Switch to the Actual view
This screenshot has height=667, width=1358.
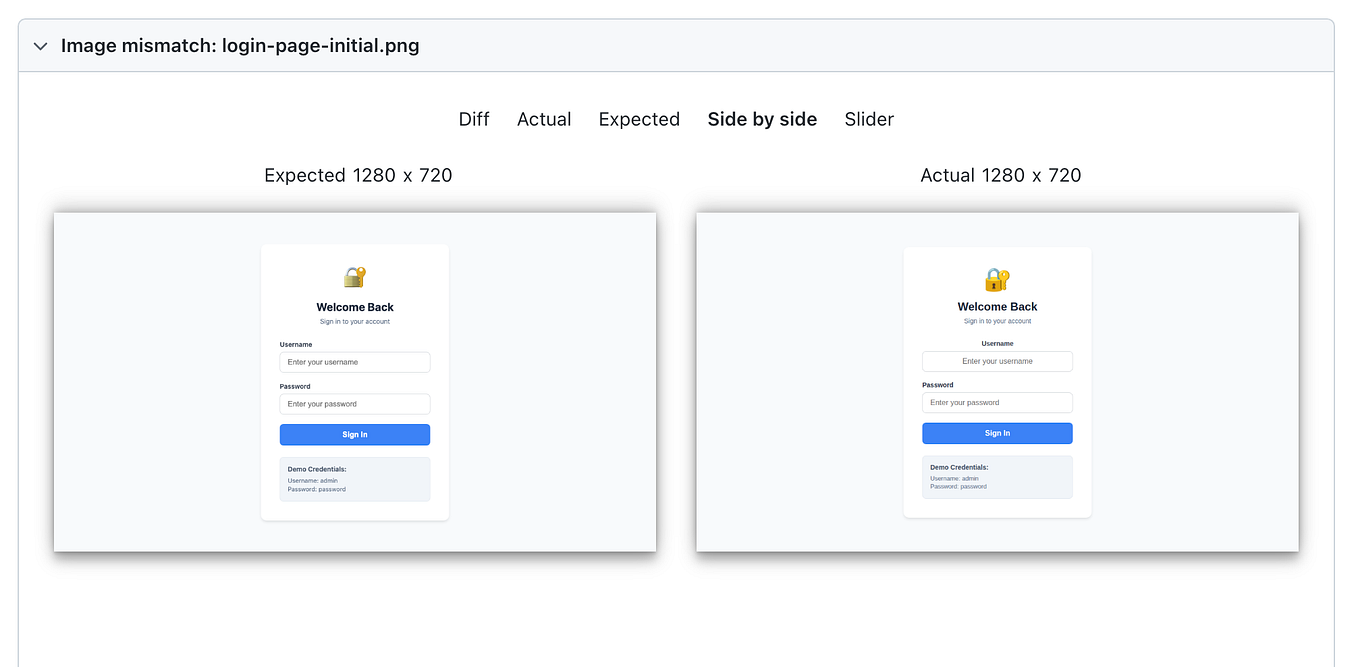point(544,119)
